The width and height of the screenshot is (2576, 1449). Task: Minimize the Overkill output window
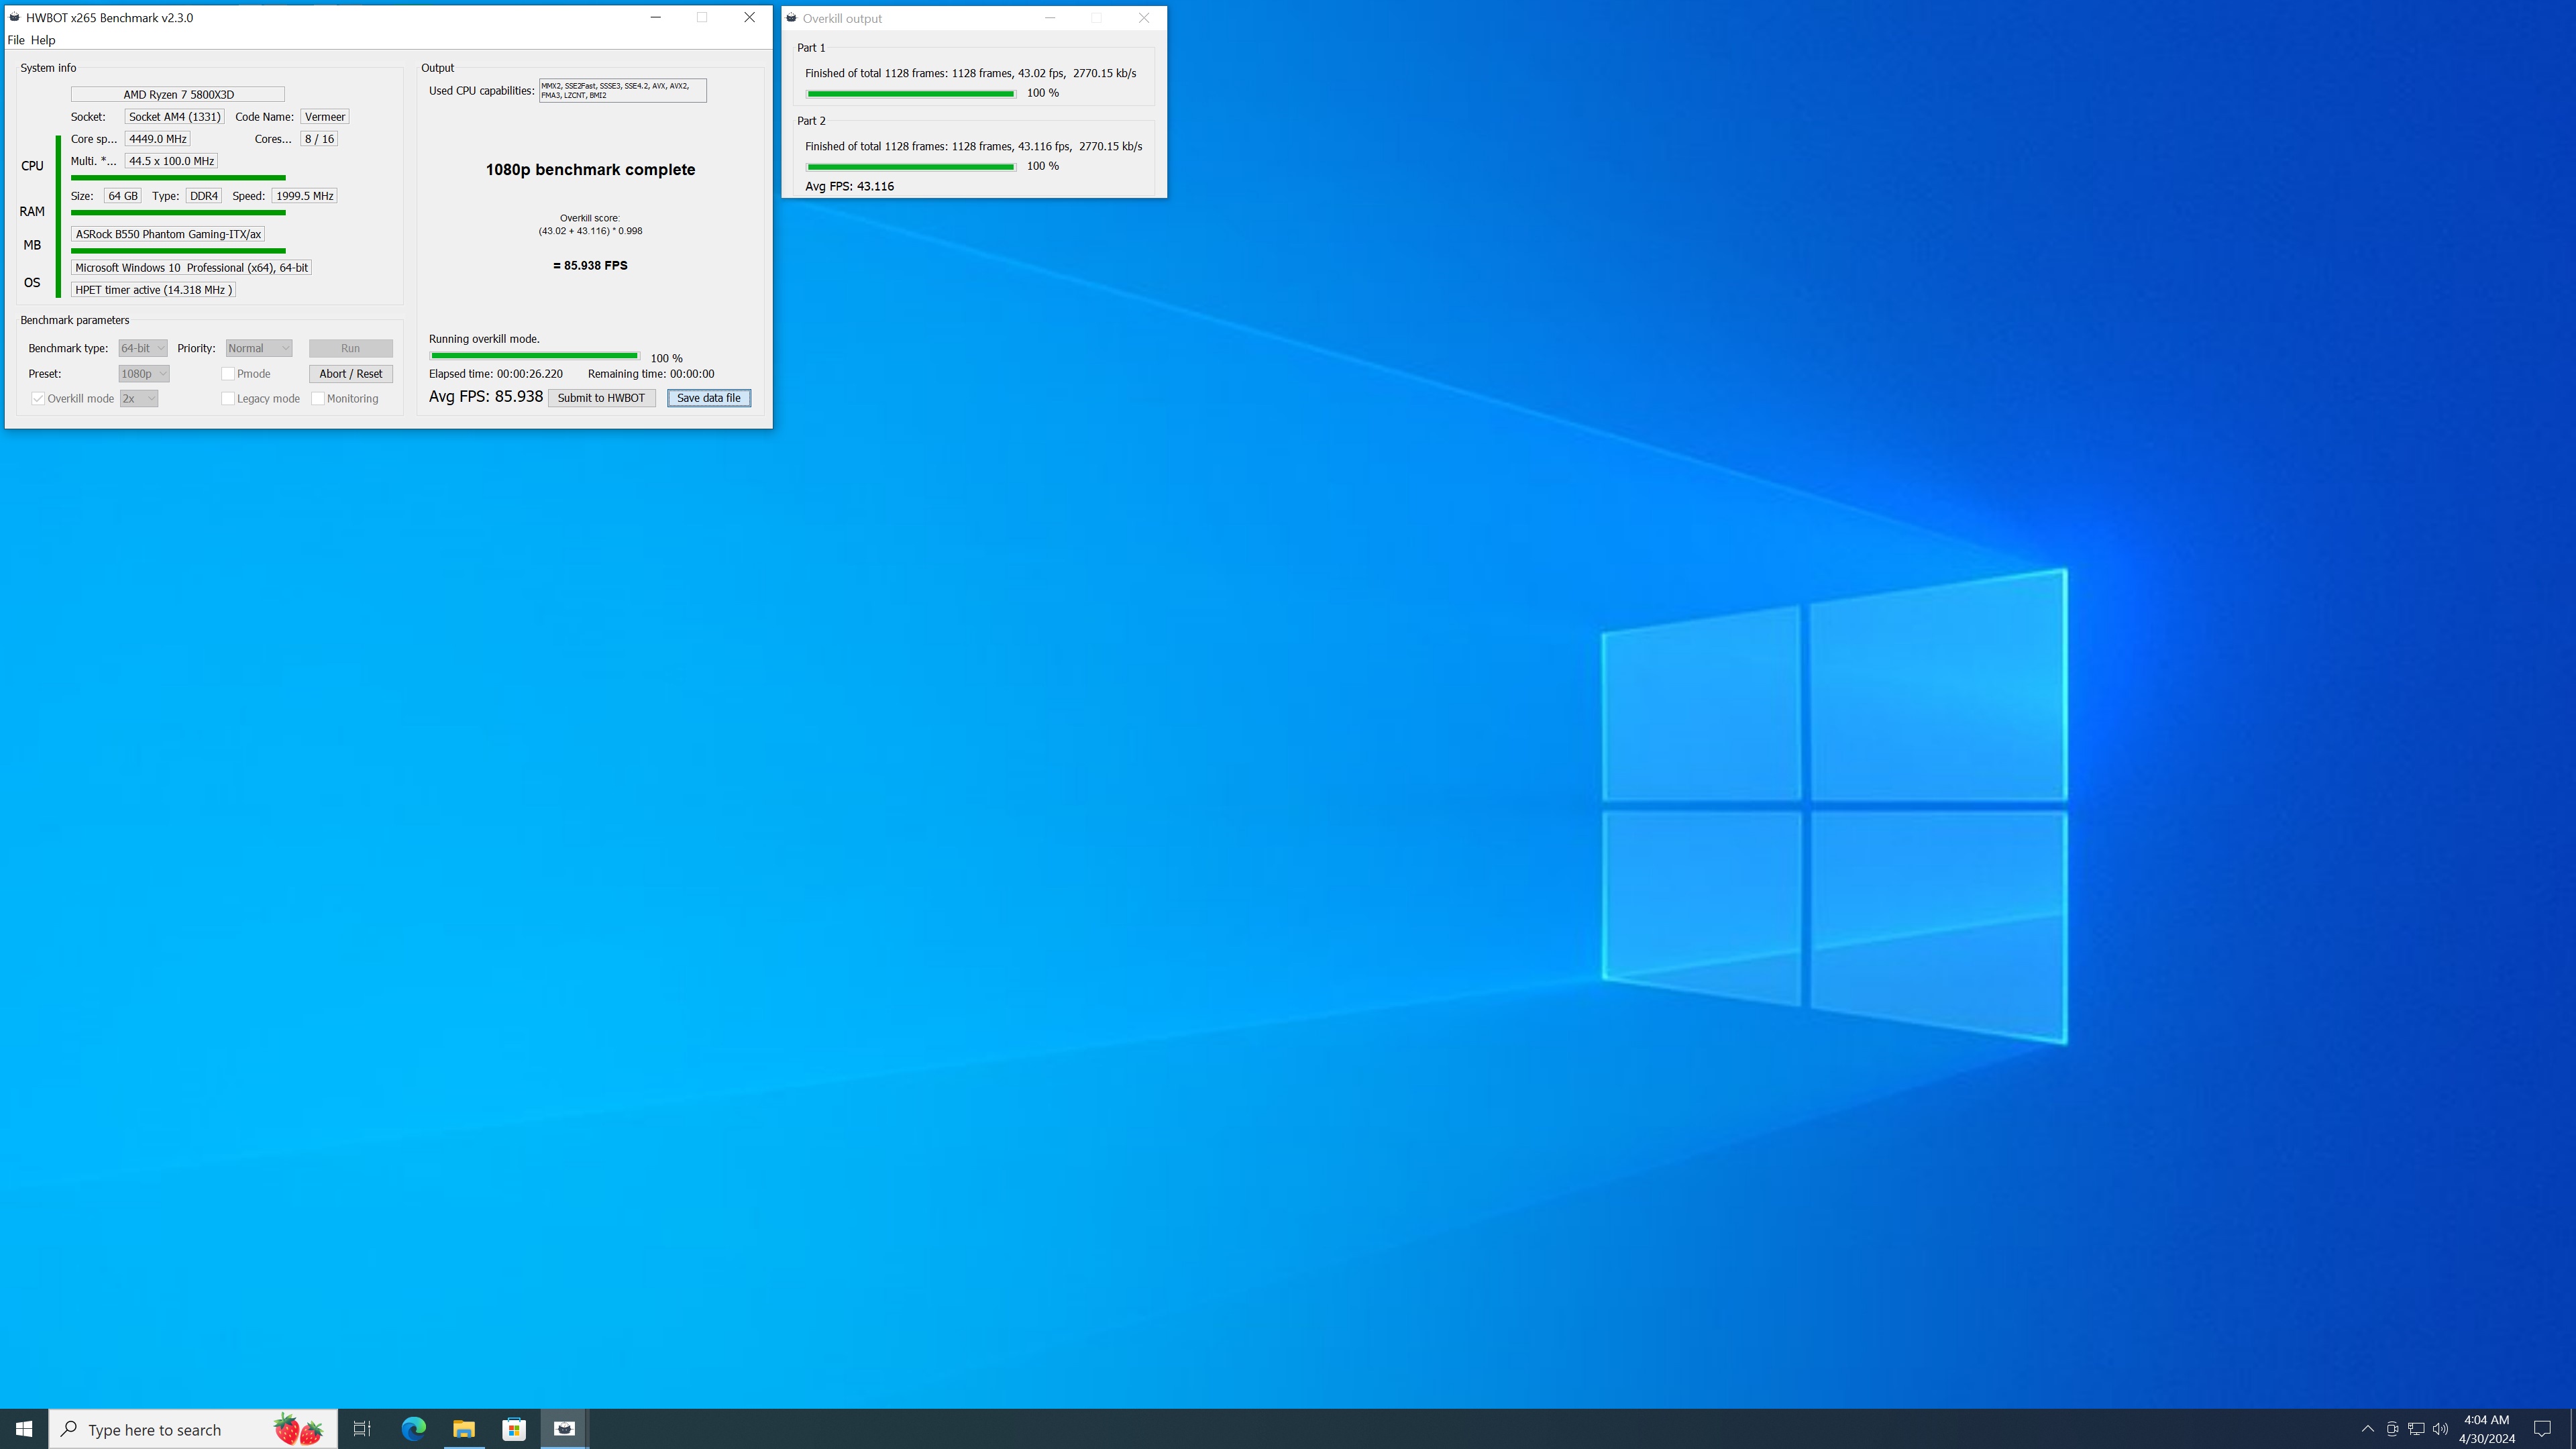point(1050,18)
